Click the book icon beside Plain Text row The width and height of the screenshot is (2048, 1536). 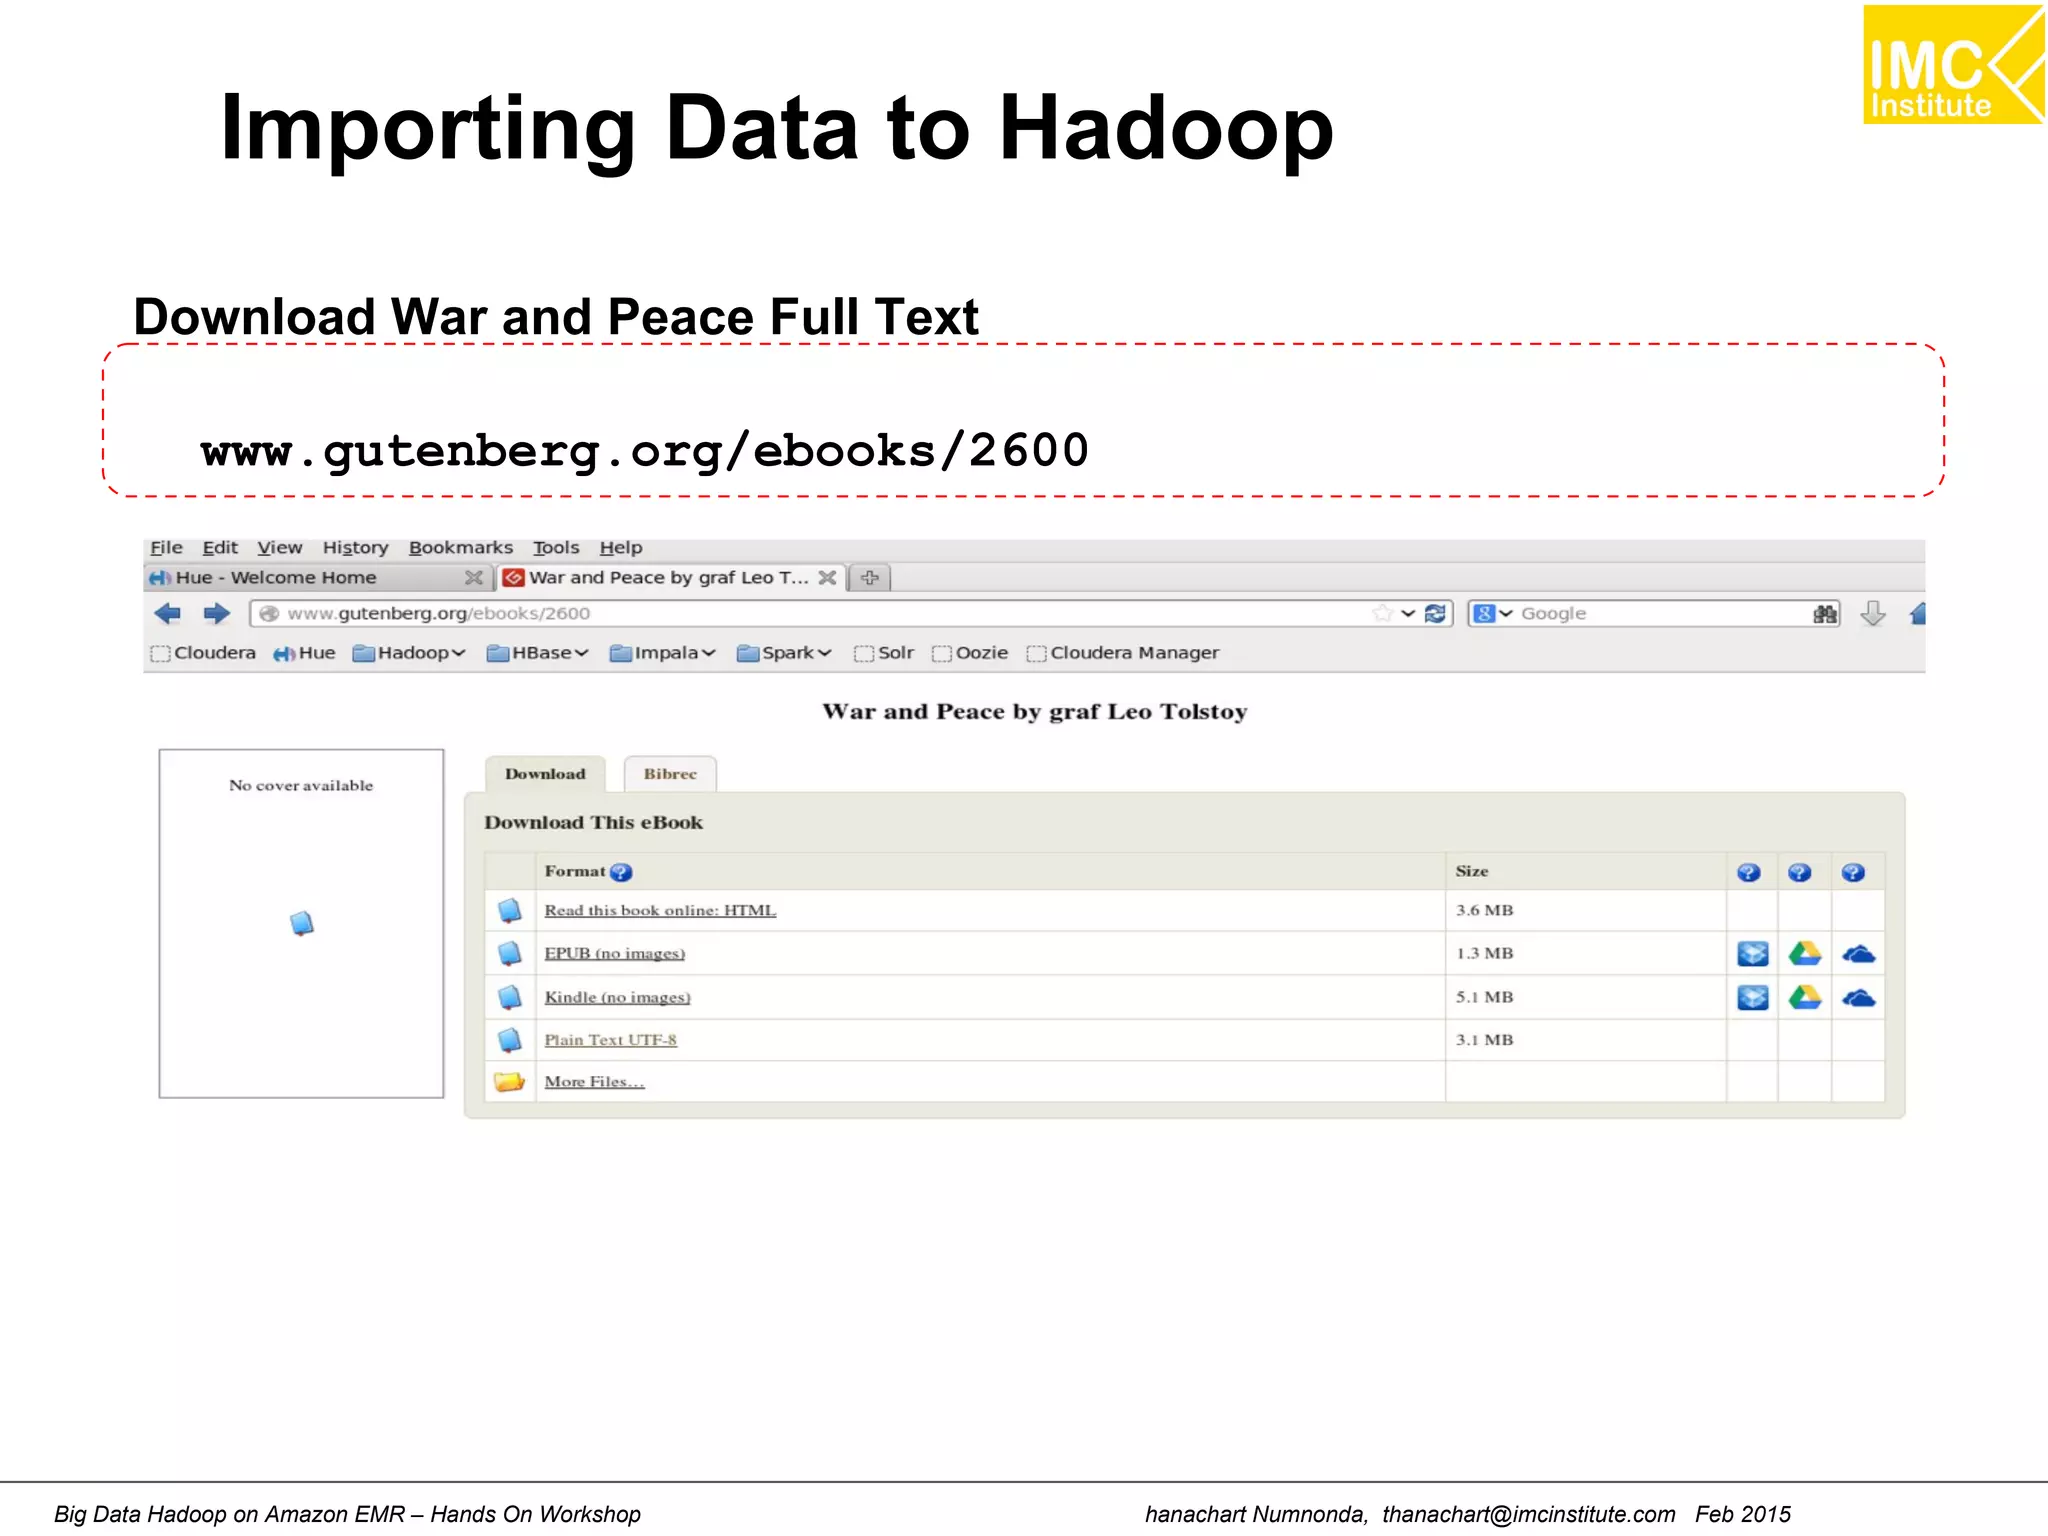click(510, 1040)
